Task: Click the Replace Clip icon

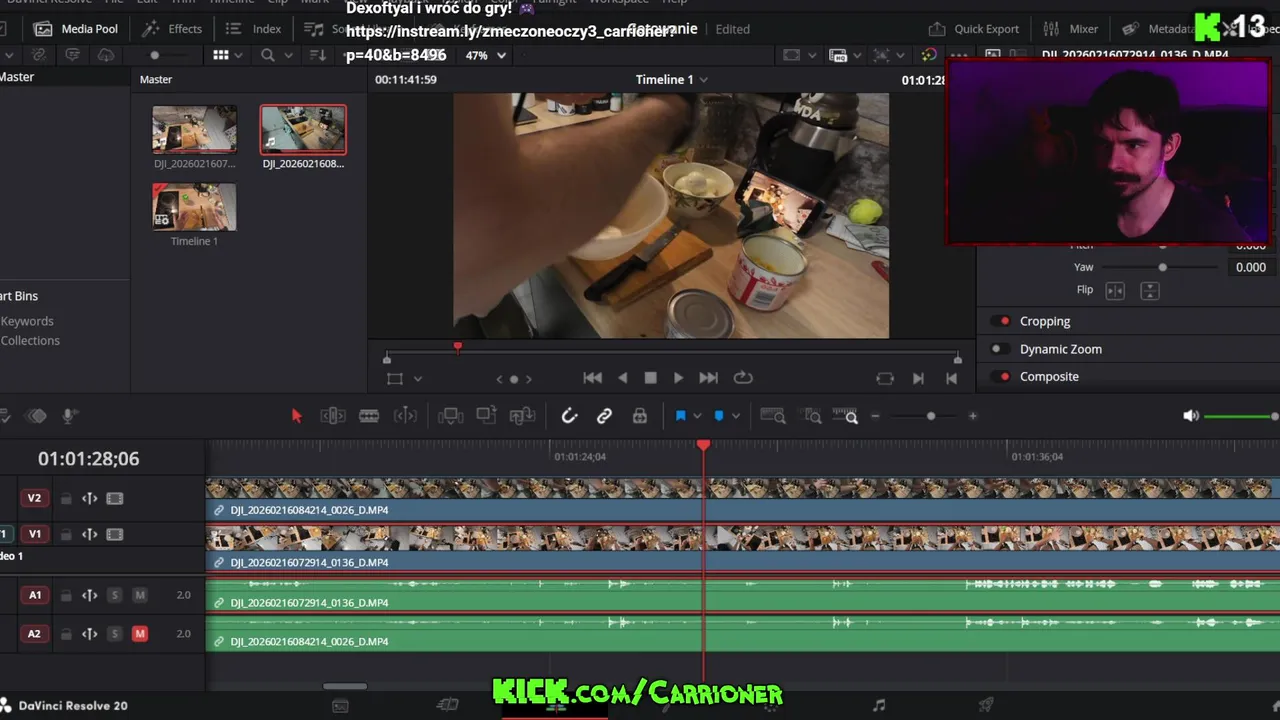Action: point(523,416)
